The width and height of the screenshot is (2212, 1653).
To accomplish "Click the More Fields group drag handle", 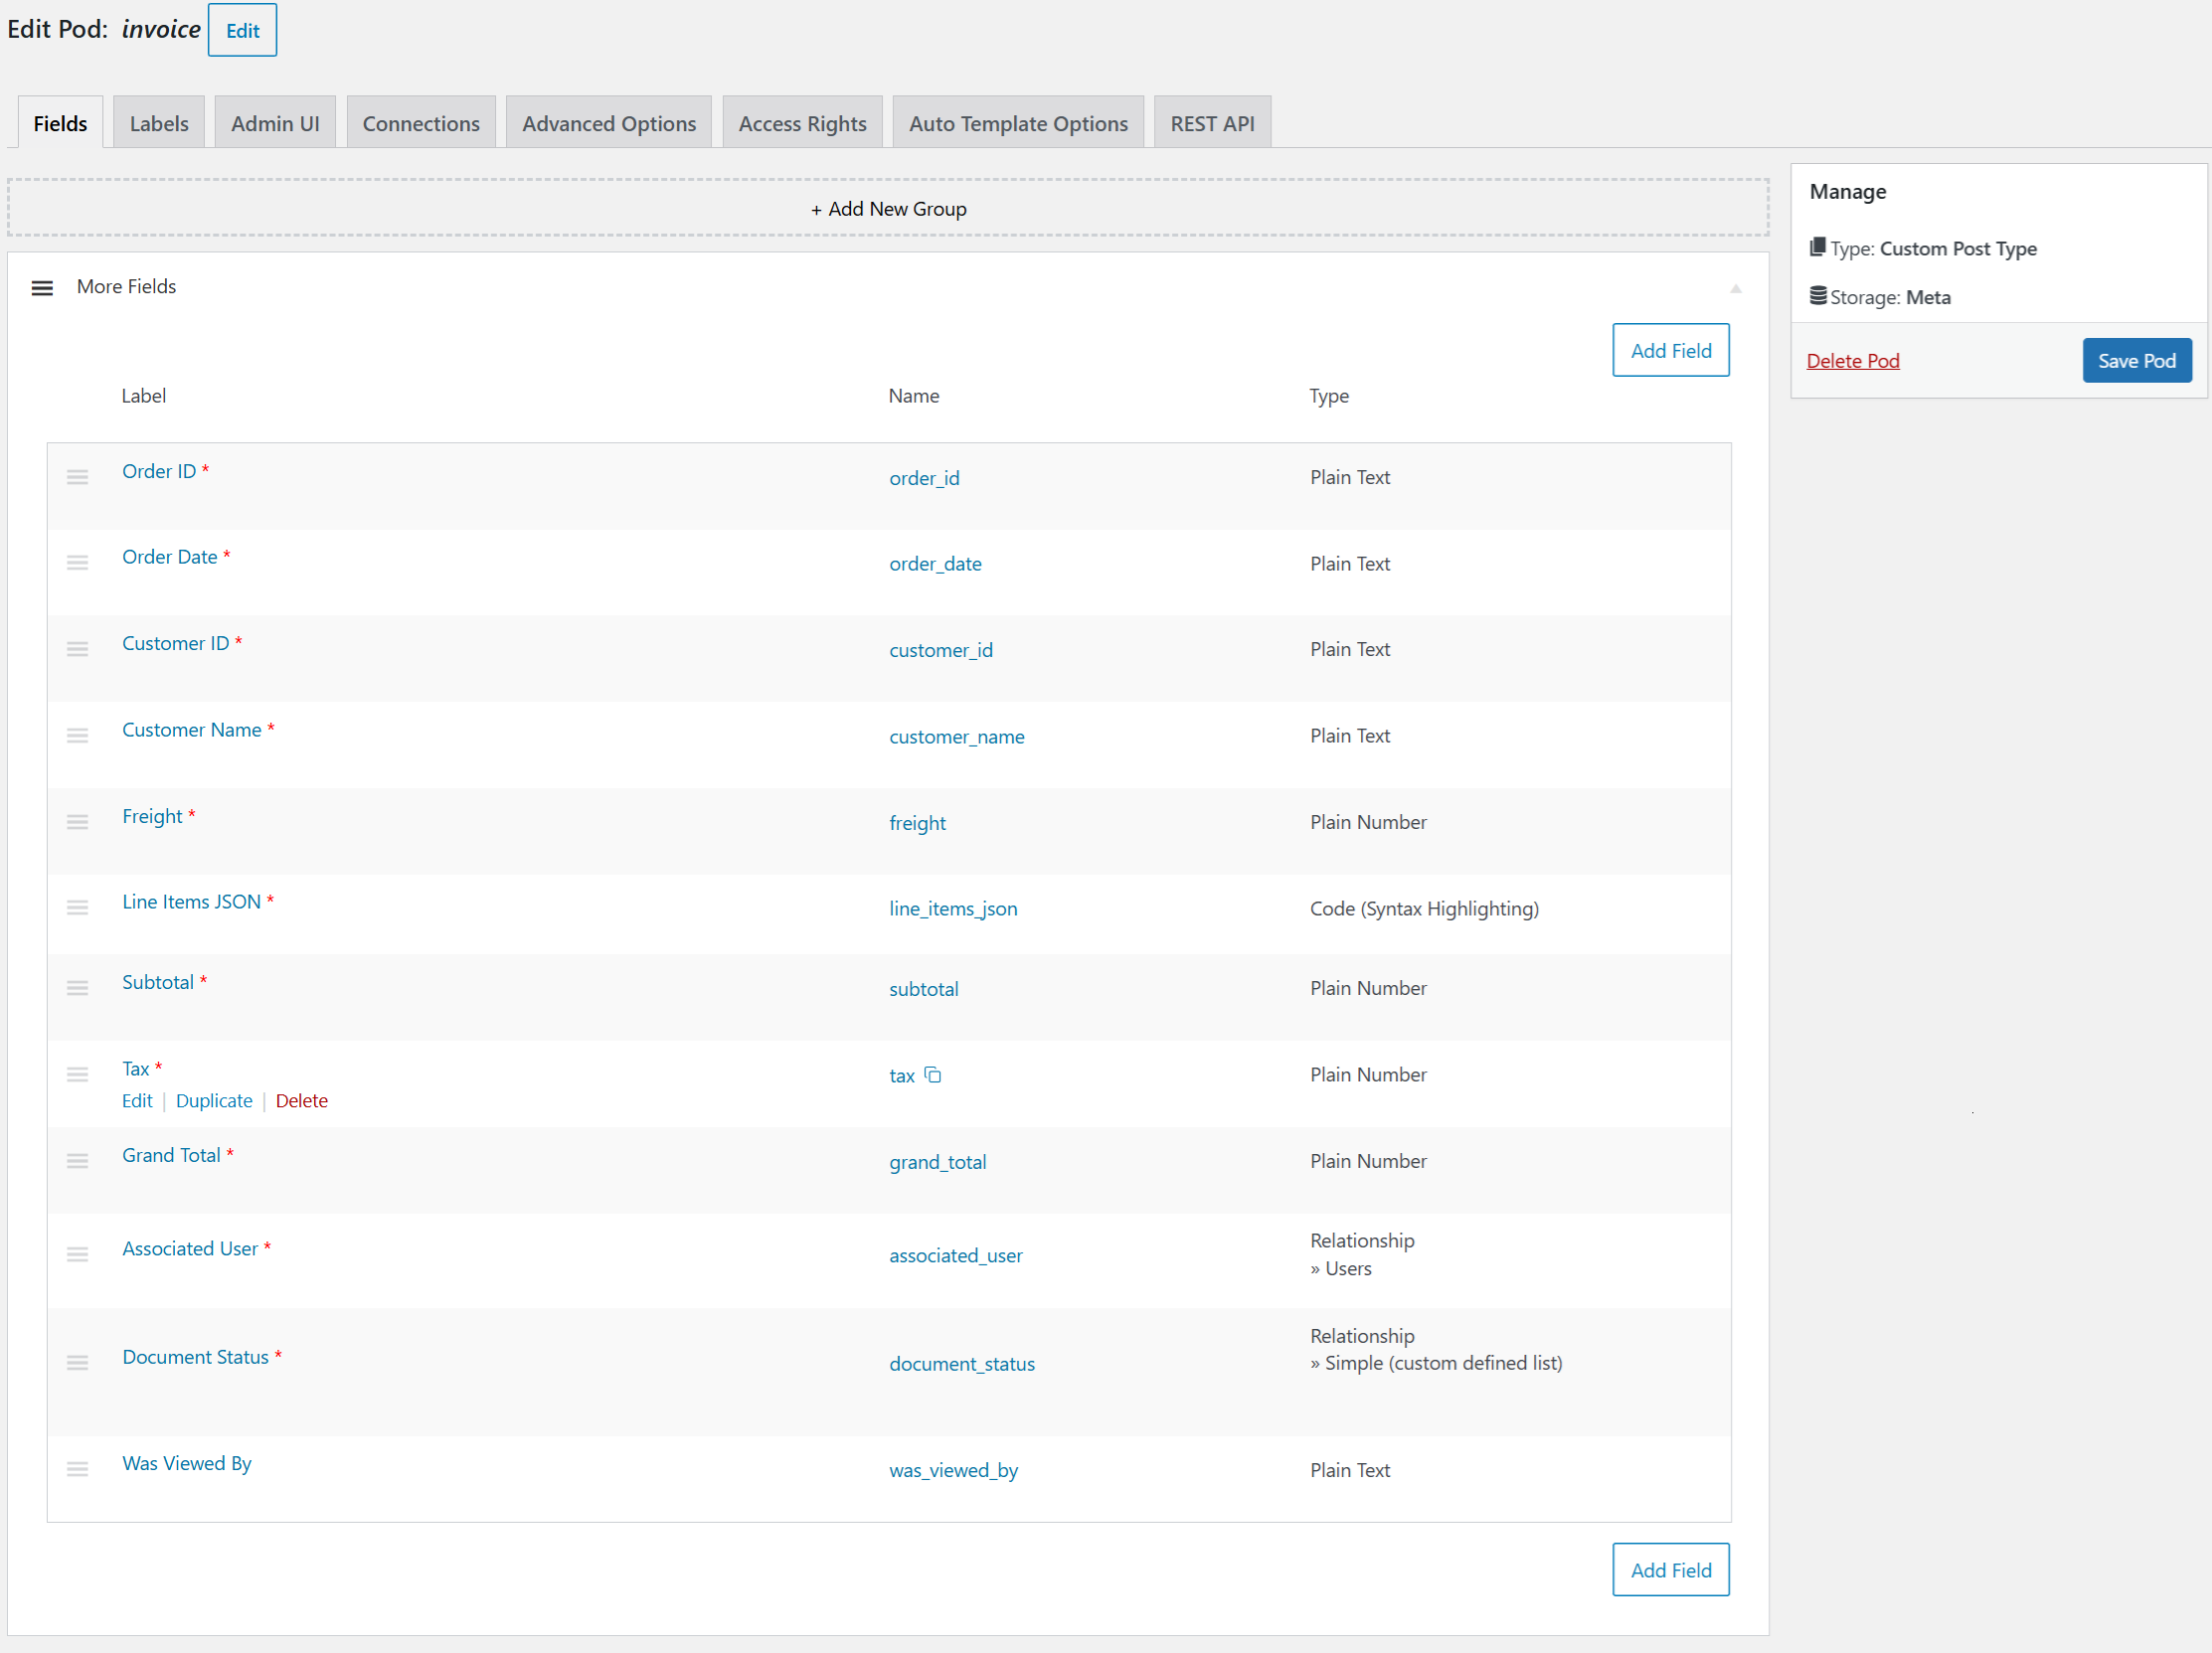I will point(42,288).
